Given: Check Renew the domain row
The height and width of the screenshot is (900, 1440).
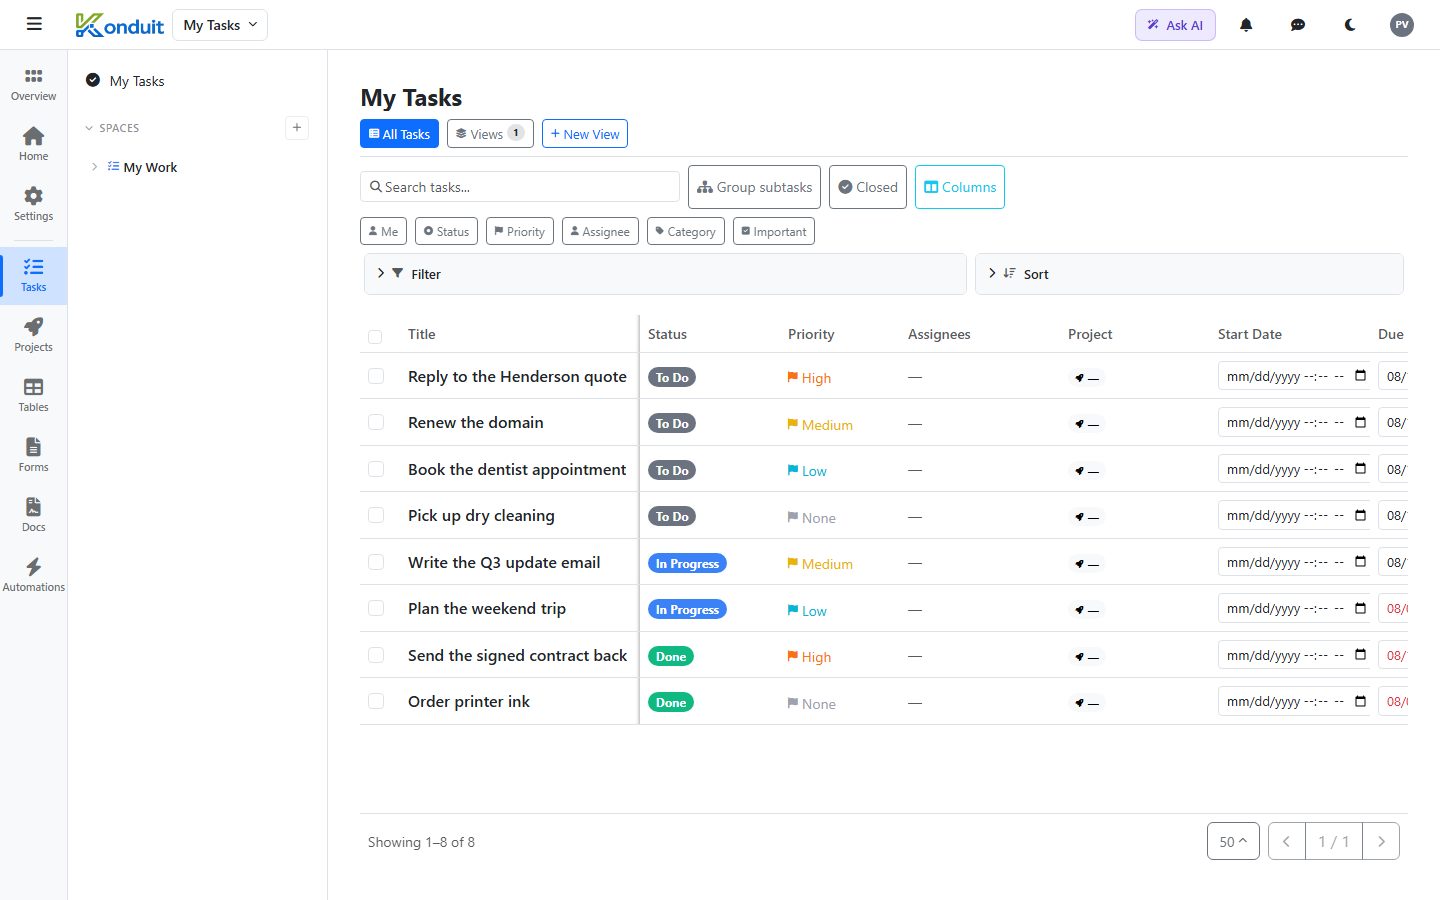Looking at the screenshot, I should (376, 422).
